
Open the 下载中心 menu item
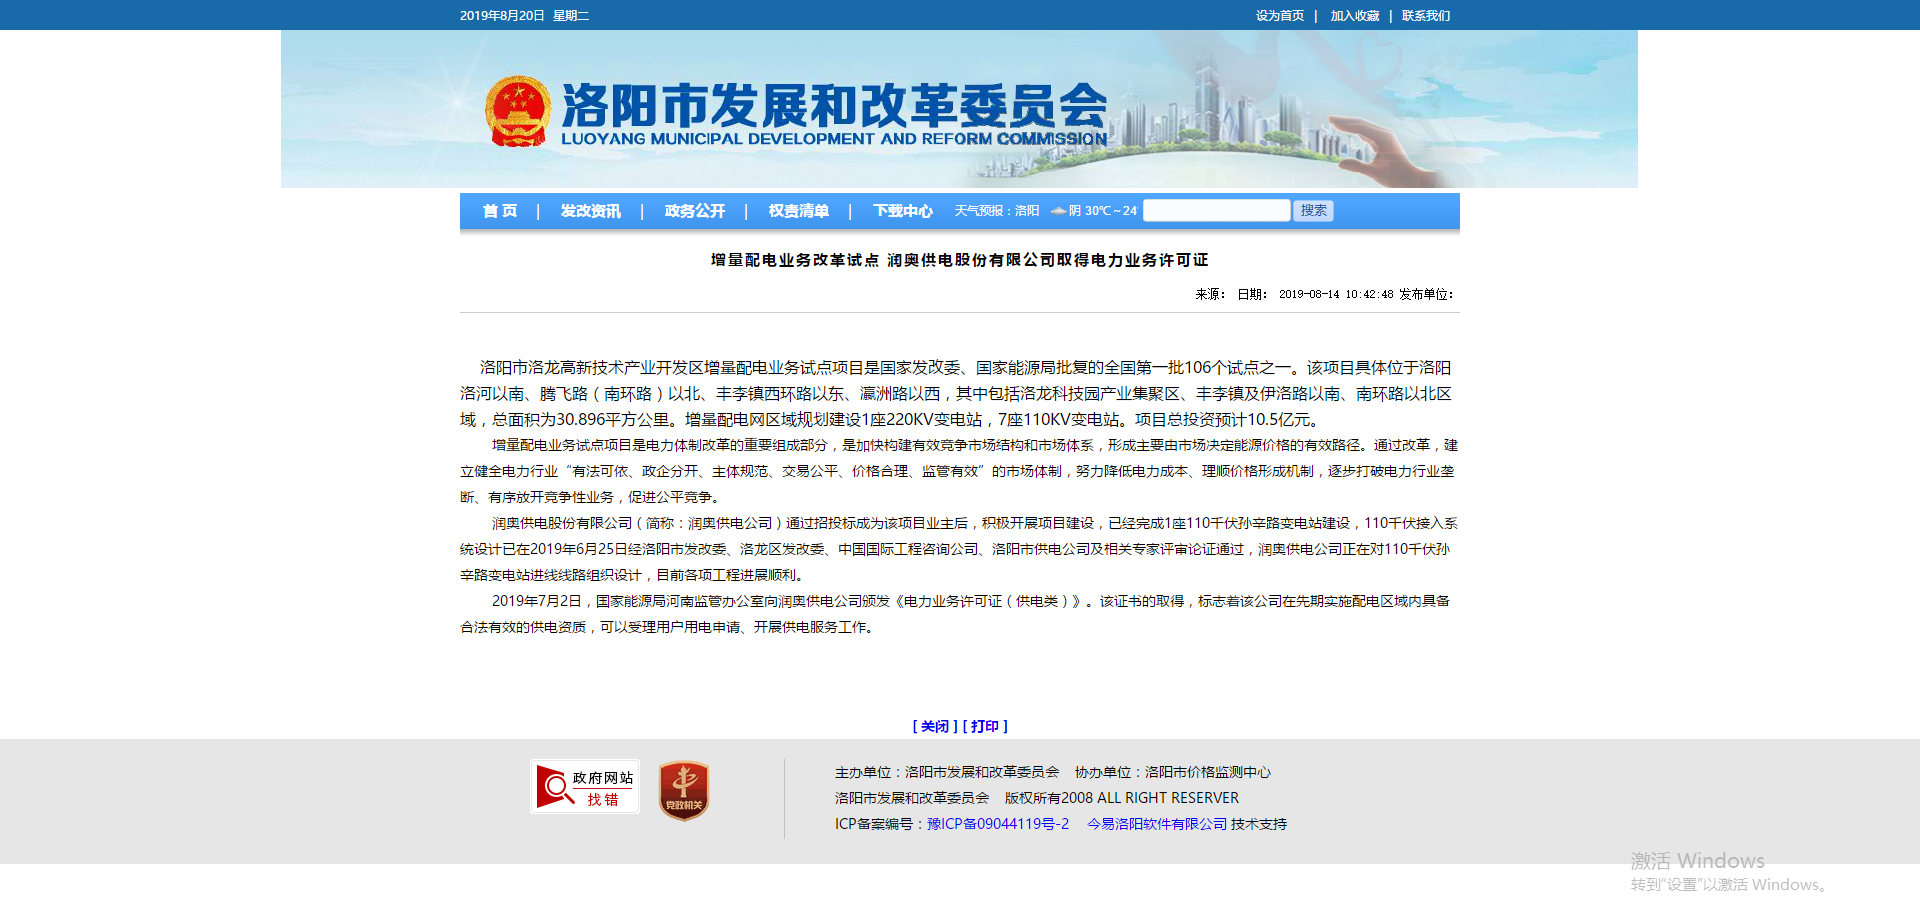pyautogui.click(x=903, y=211)
